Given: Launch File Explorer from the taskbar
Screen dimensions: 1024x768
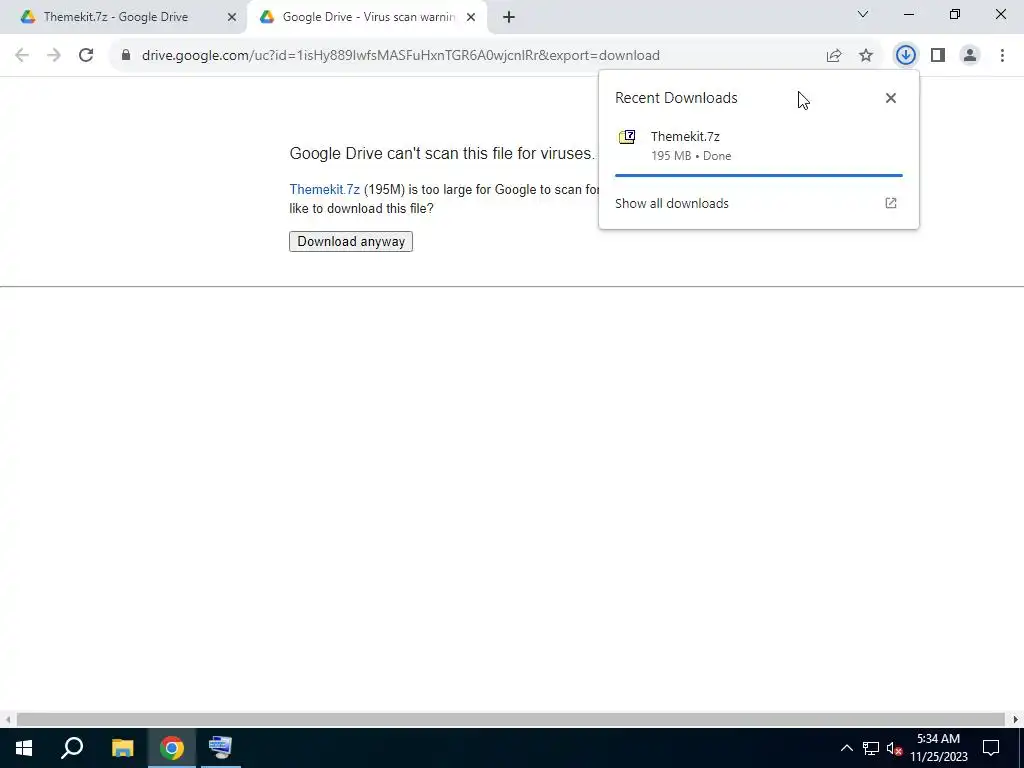Looking at the screenshot, I should tap(122, 748).
